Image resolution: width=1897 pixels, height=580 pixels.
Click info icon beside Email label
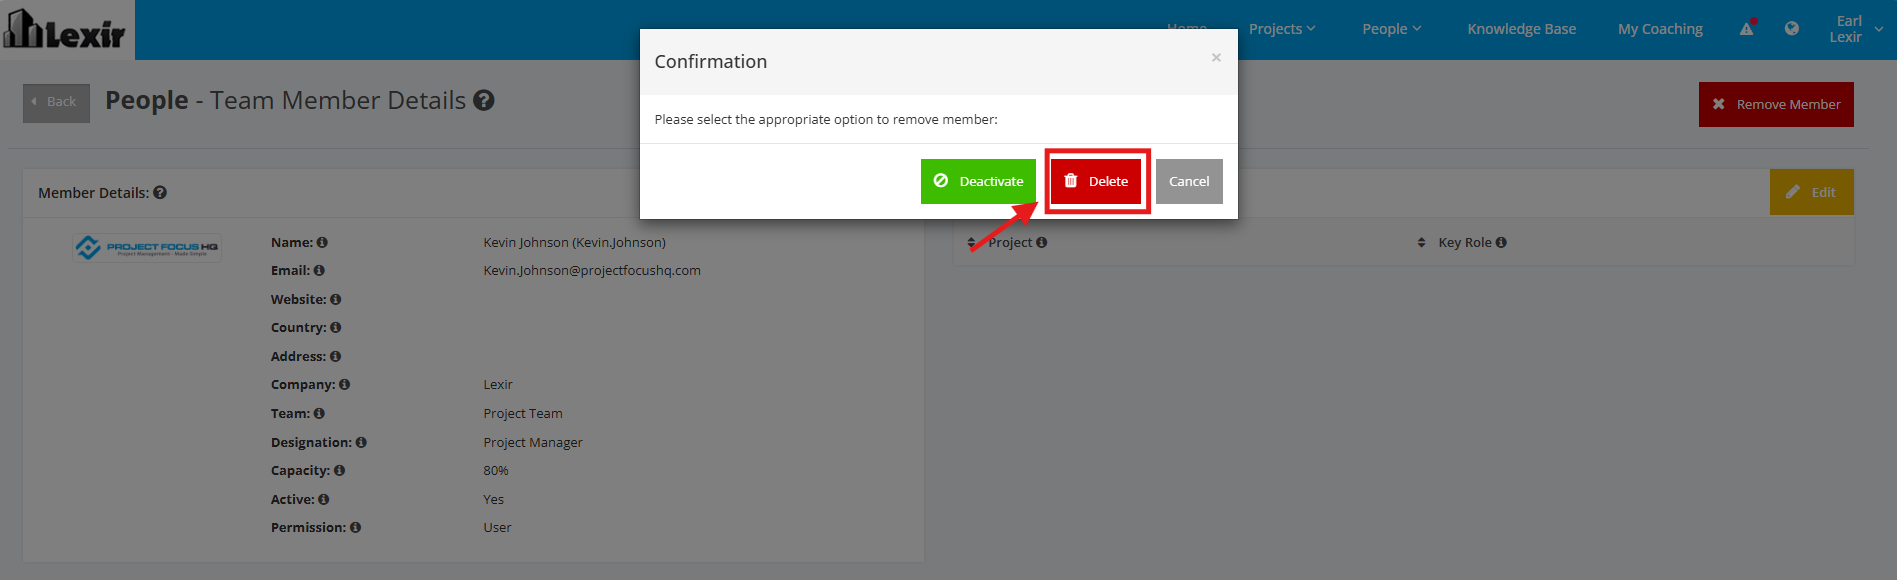(x=319, y=271)
